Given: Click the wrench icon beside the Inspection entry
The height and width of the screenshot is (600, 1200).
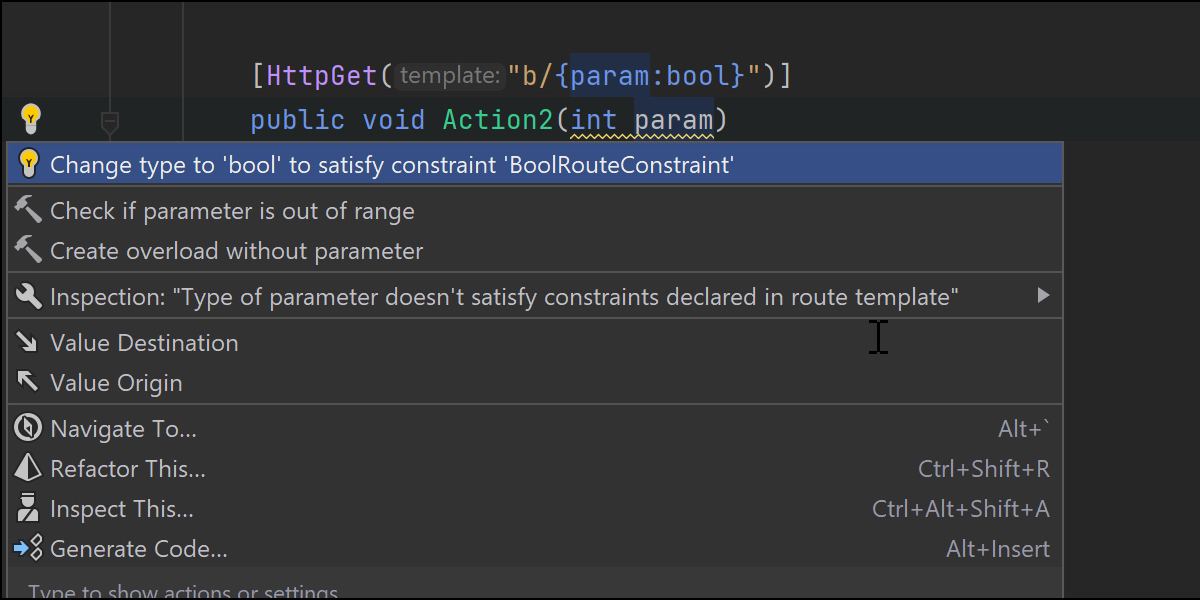Looking at the screenshot, I should click(28, 296).
